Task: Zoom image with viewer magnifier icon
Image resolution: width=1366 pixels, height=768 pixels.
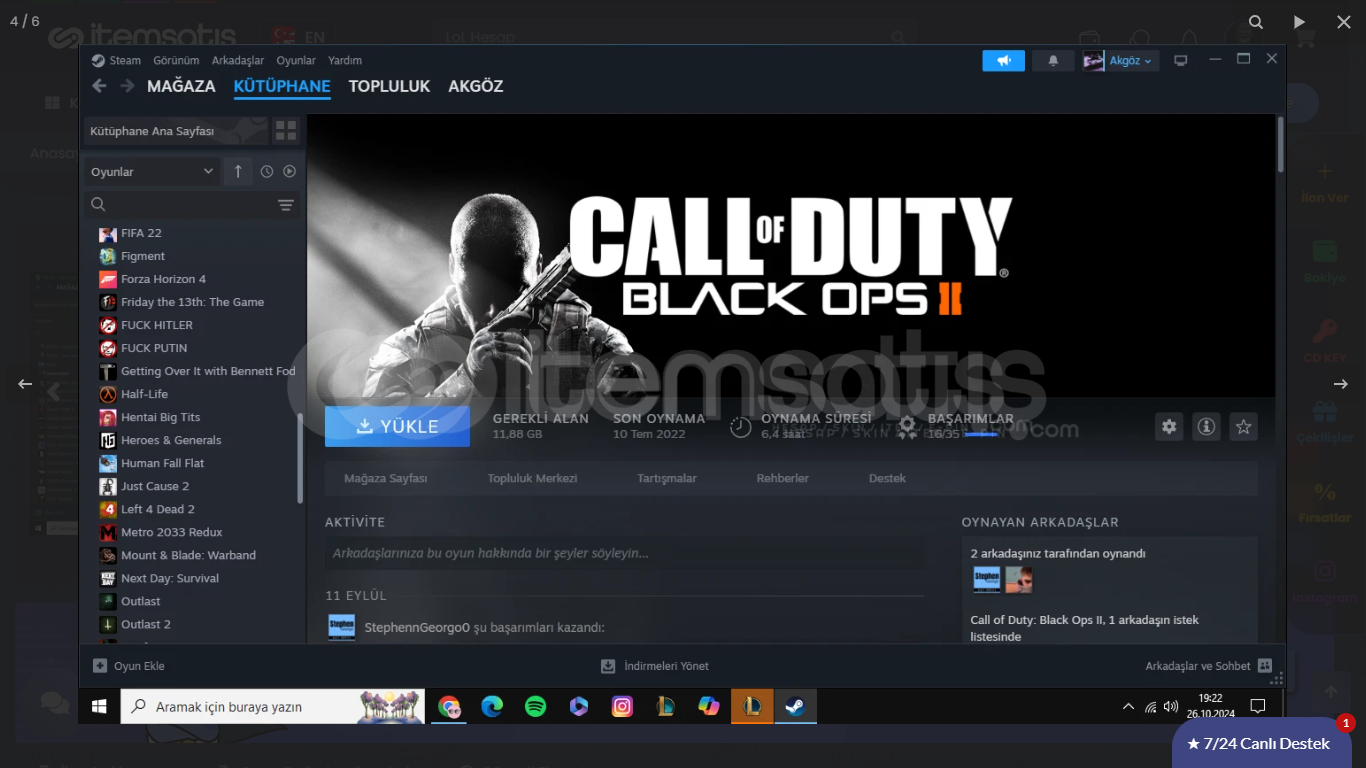Action: (x=1256, y=22)
